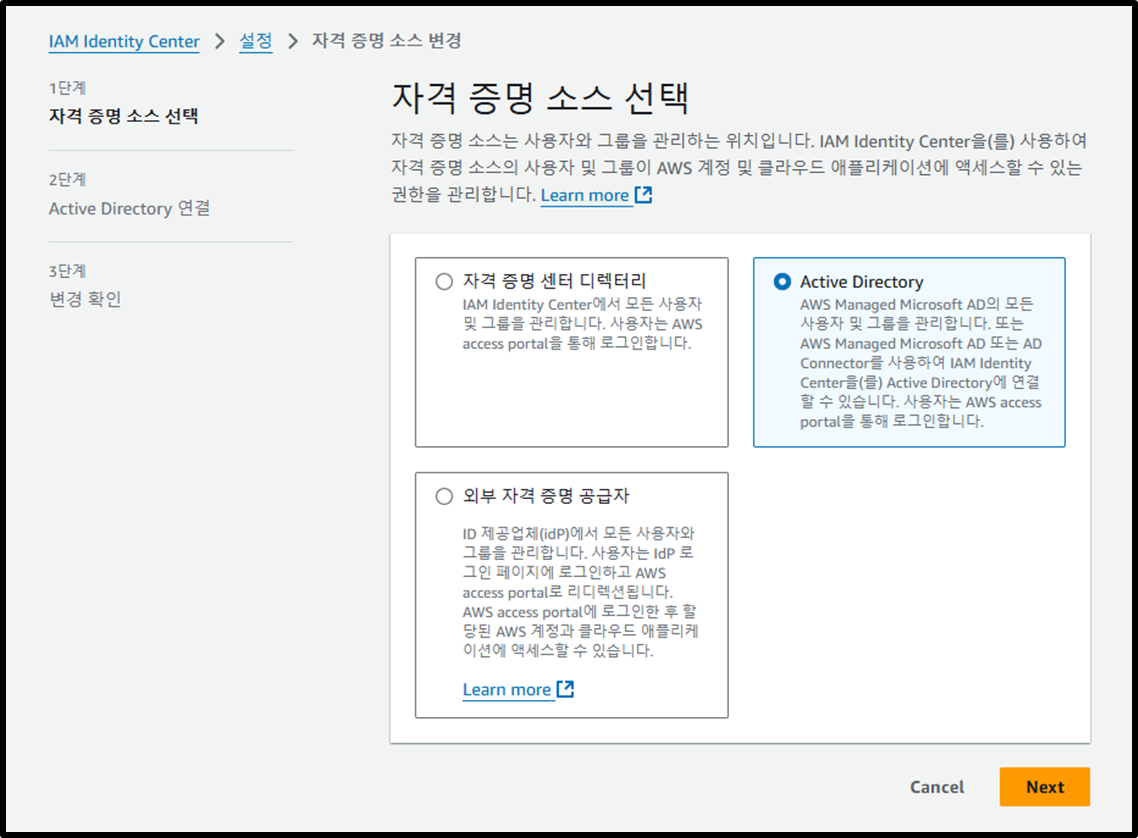
Task: Click the 1단계 step label
Action: pyautogui.click(x=67, y=89)
